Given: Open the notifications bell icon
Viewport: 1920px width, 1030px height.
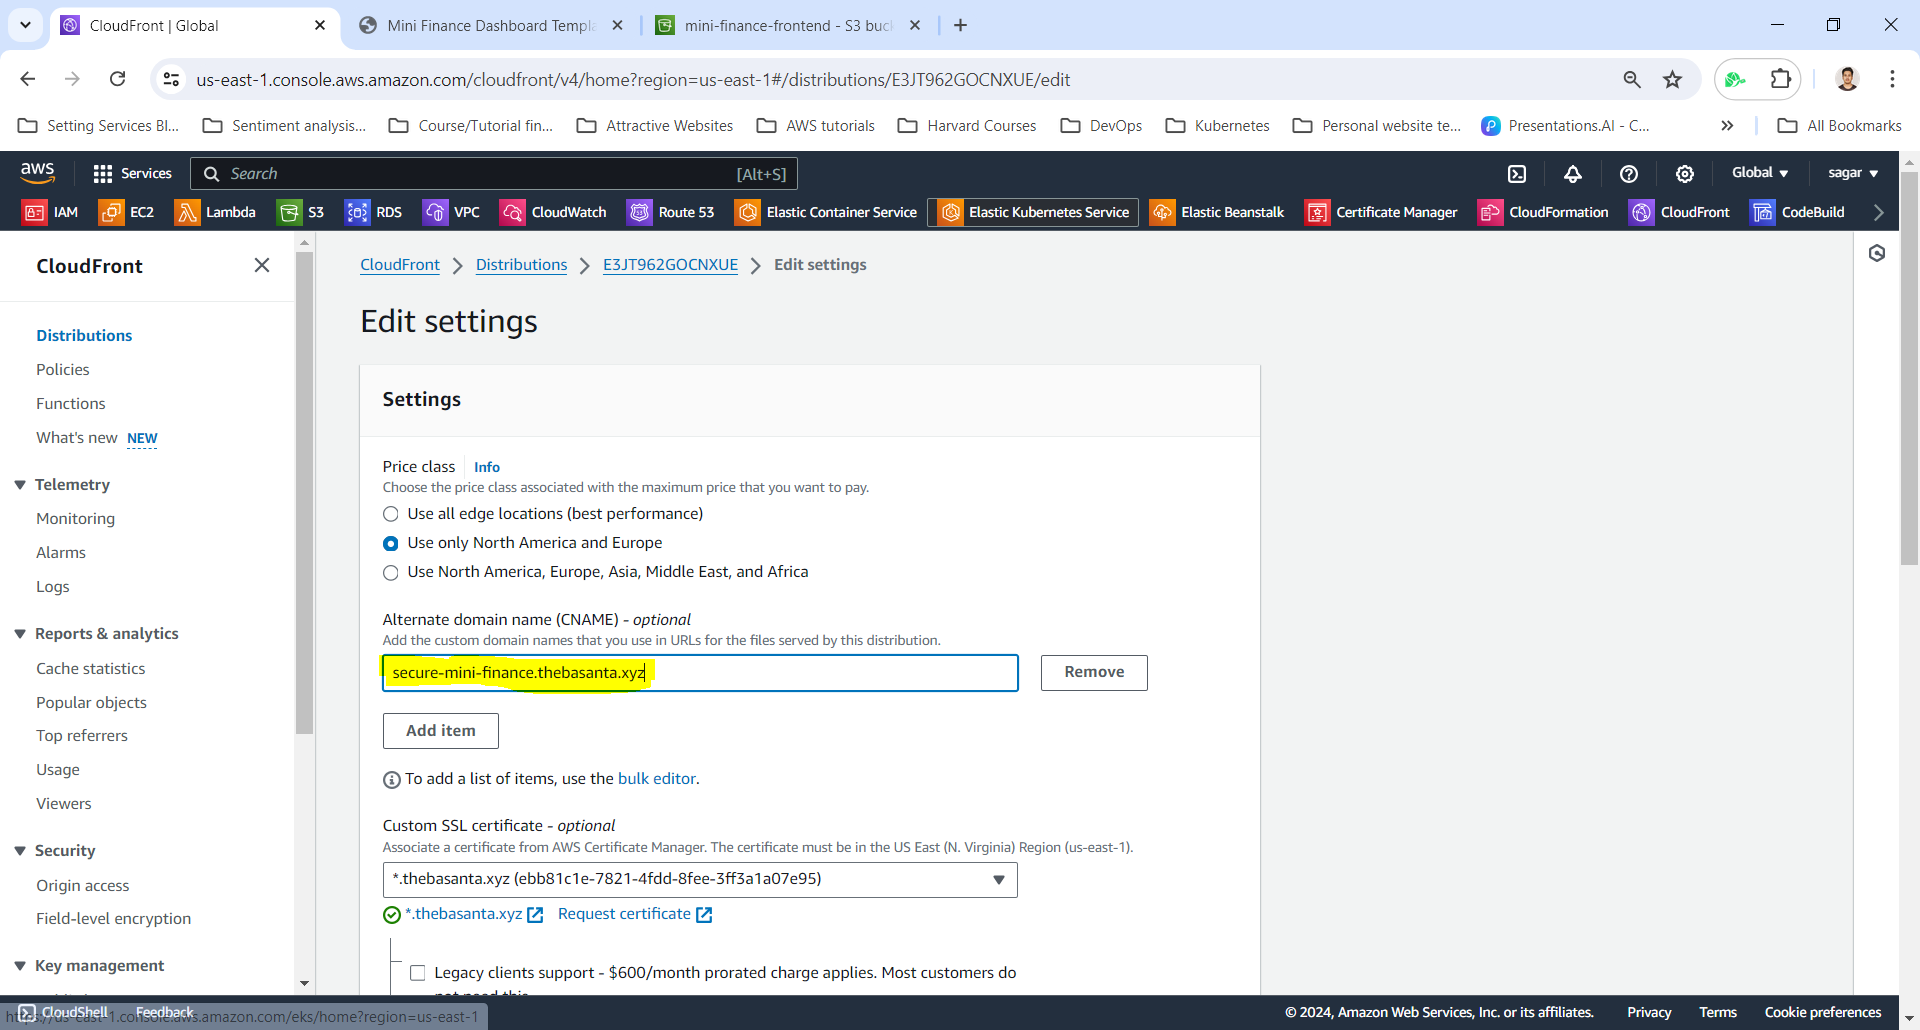Looking at the screenshot, I should click(x=1573, y=174).
